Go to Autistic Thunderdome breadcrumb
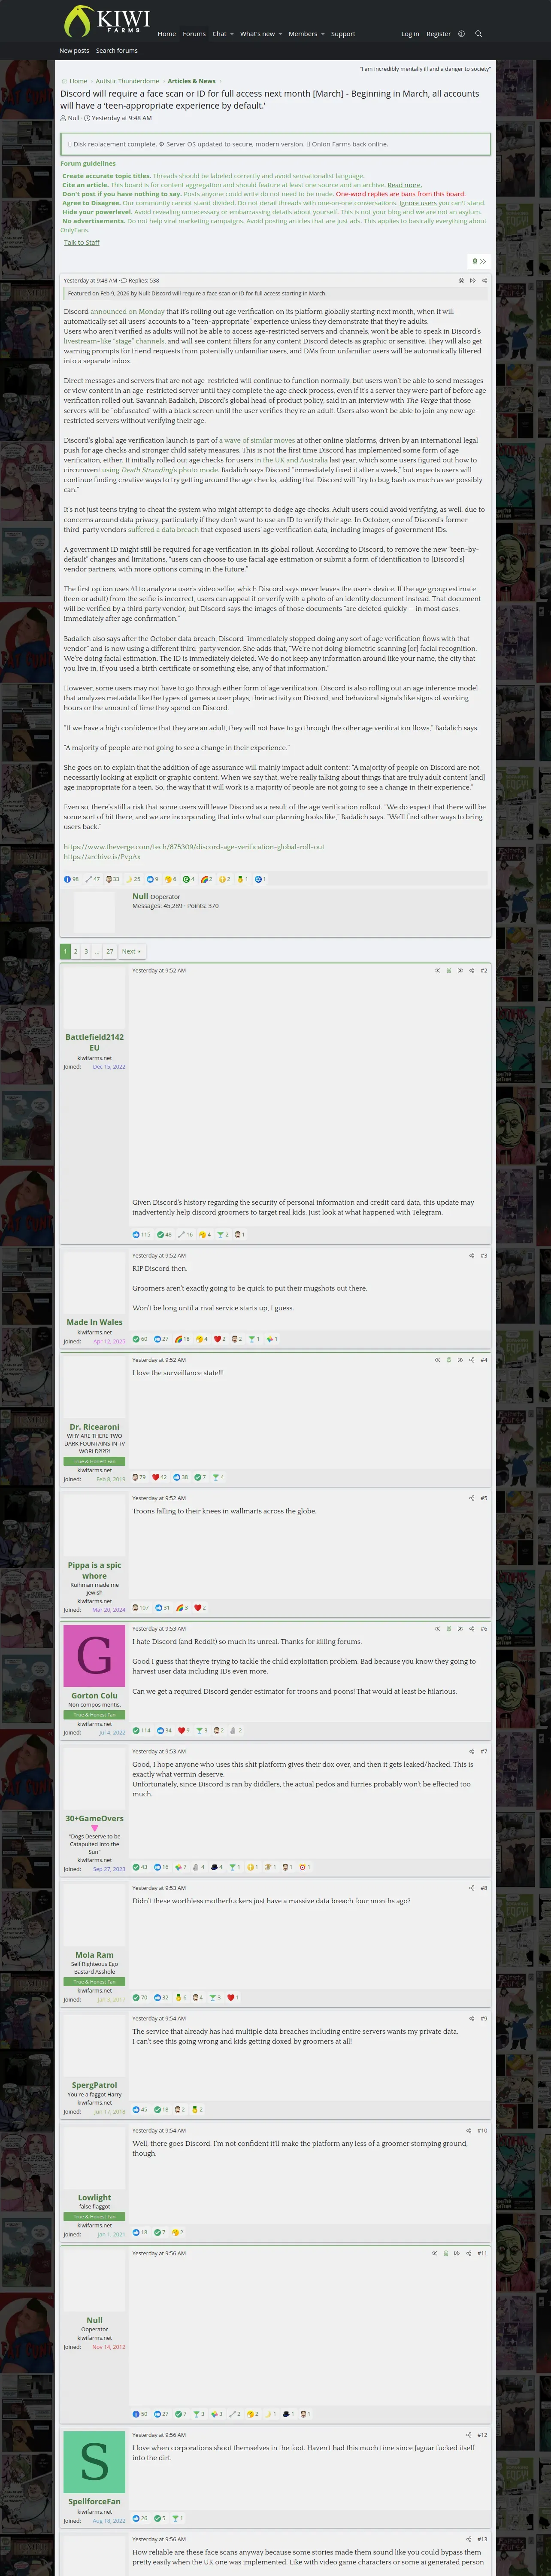This screenshot has height=2576, width=551. pos(127,81)
